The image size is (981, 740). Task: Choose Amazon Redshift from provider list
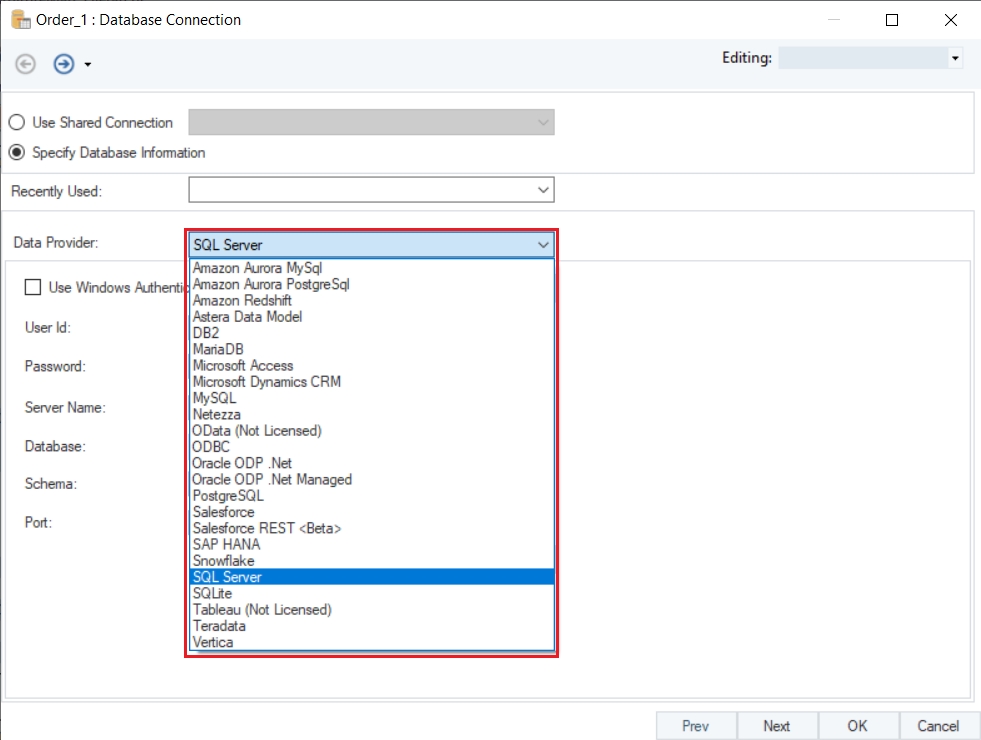click(242, 300)
